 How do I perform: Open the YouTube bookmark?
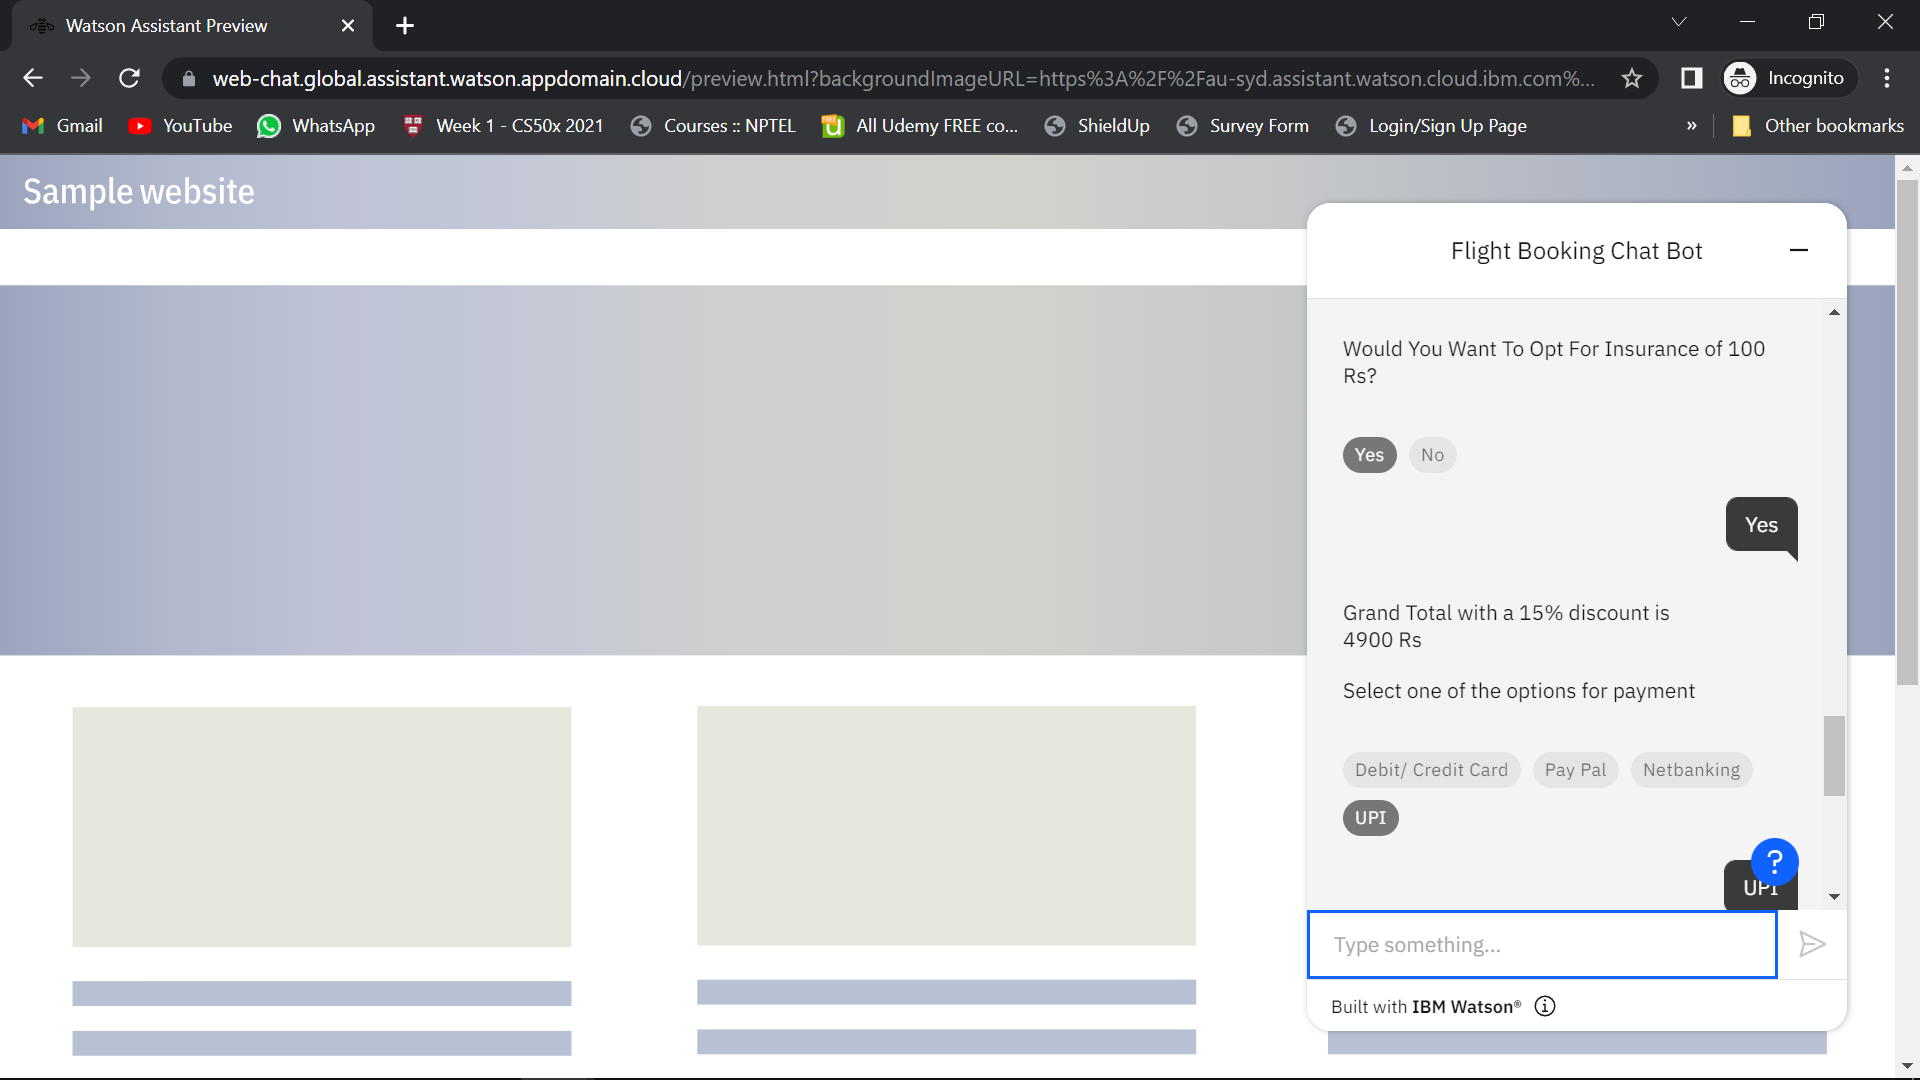(181, 126)
